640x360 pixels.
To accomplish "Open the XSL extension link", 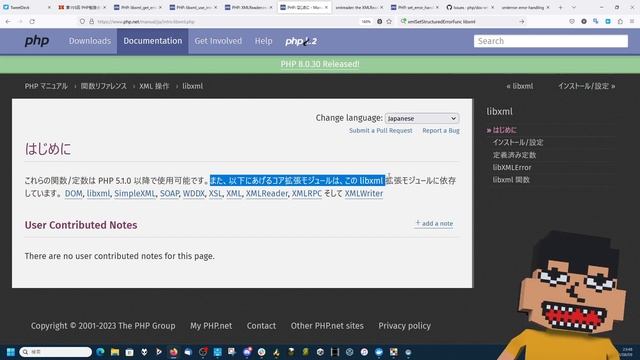I will click(x=215, y=193).
